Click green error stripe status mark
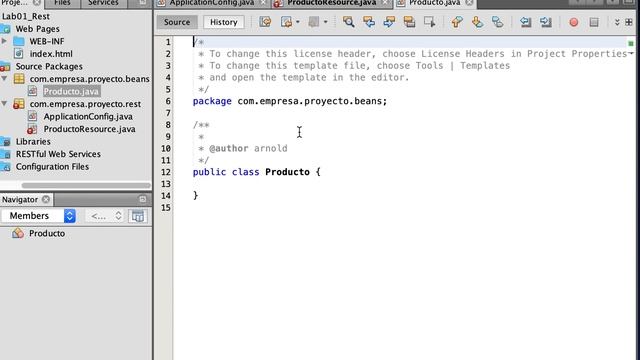Image resolution: width=640 pixels, height=360 pixels. coord(631,43)
